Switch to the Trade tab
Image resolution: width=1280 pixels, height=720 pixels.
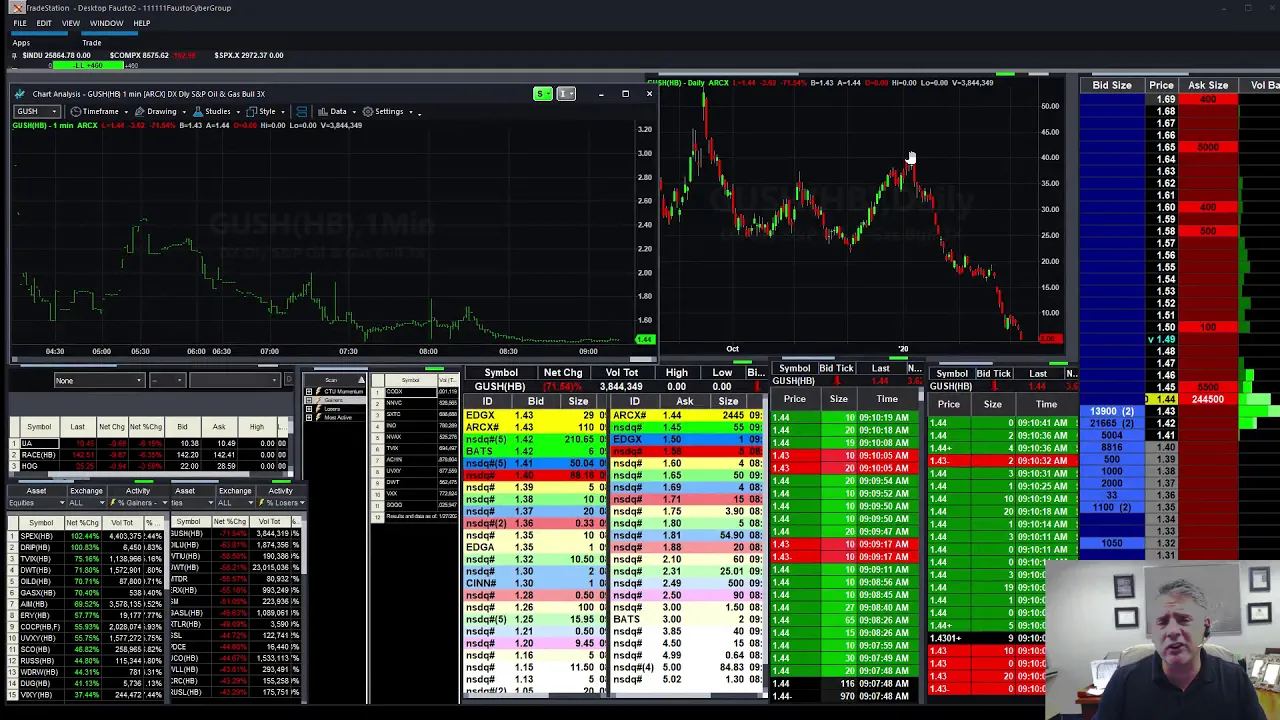[x=92, y=43]
